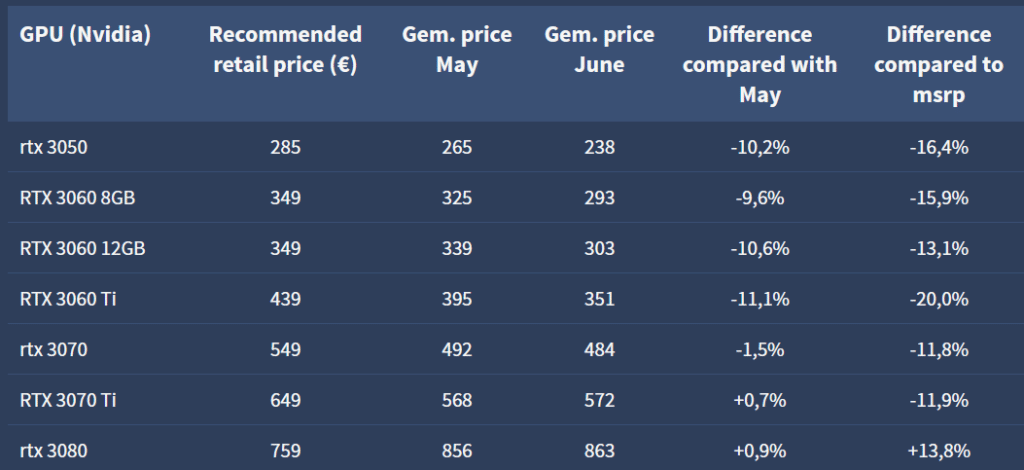Click the 863 June price cell
1024x470 pixels.
[x=600, y=451]
